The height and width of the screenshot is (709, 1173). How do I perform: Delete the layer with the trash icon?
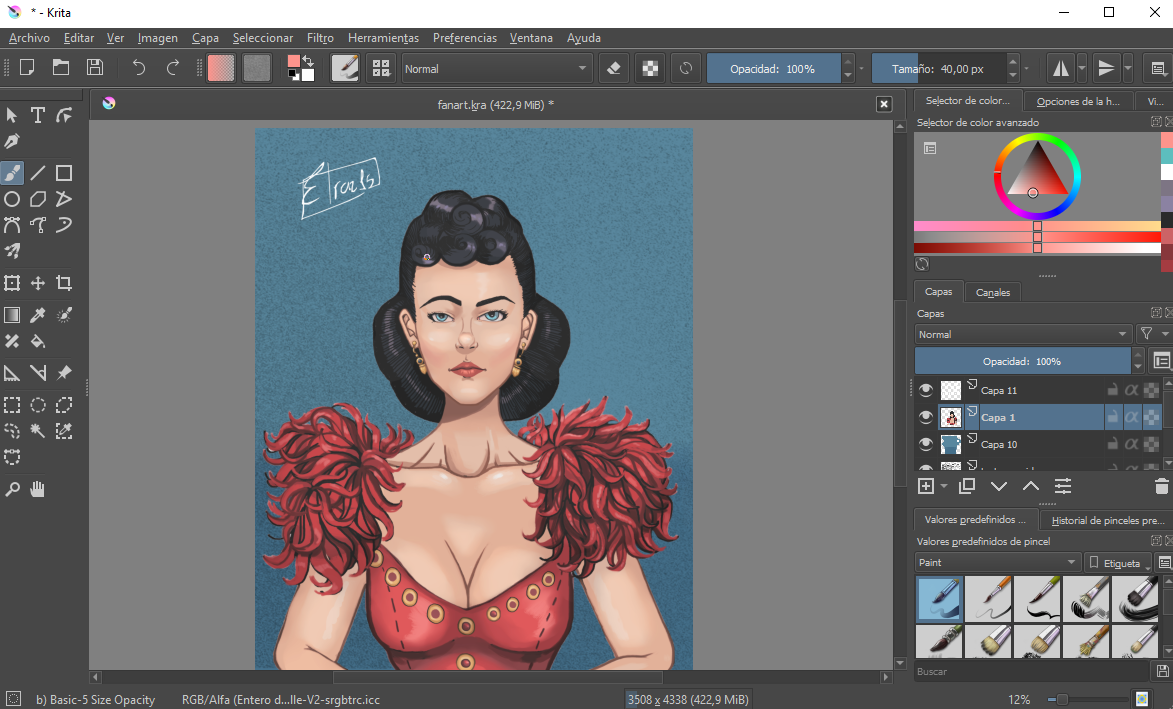[x=1161, y=486]
